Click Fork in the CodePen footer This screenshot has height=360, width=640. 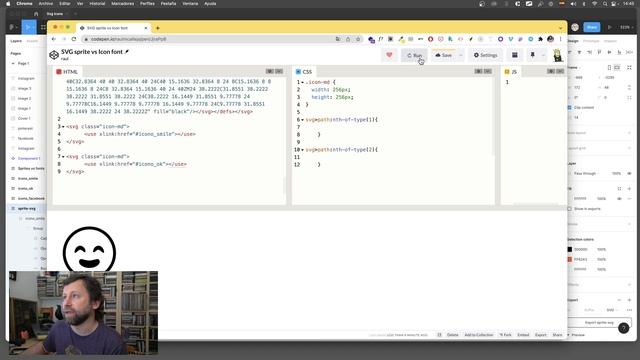click(506, 335)
